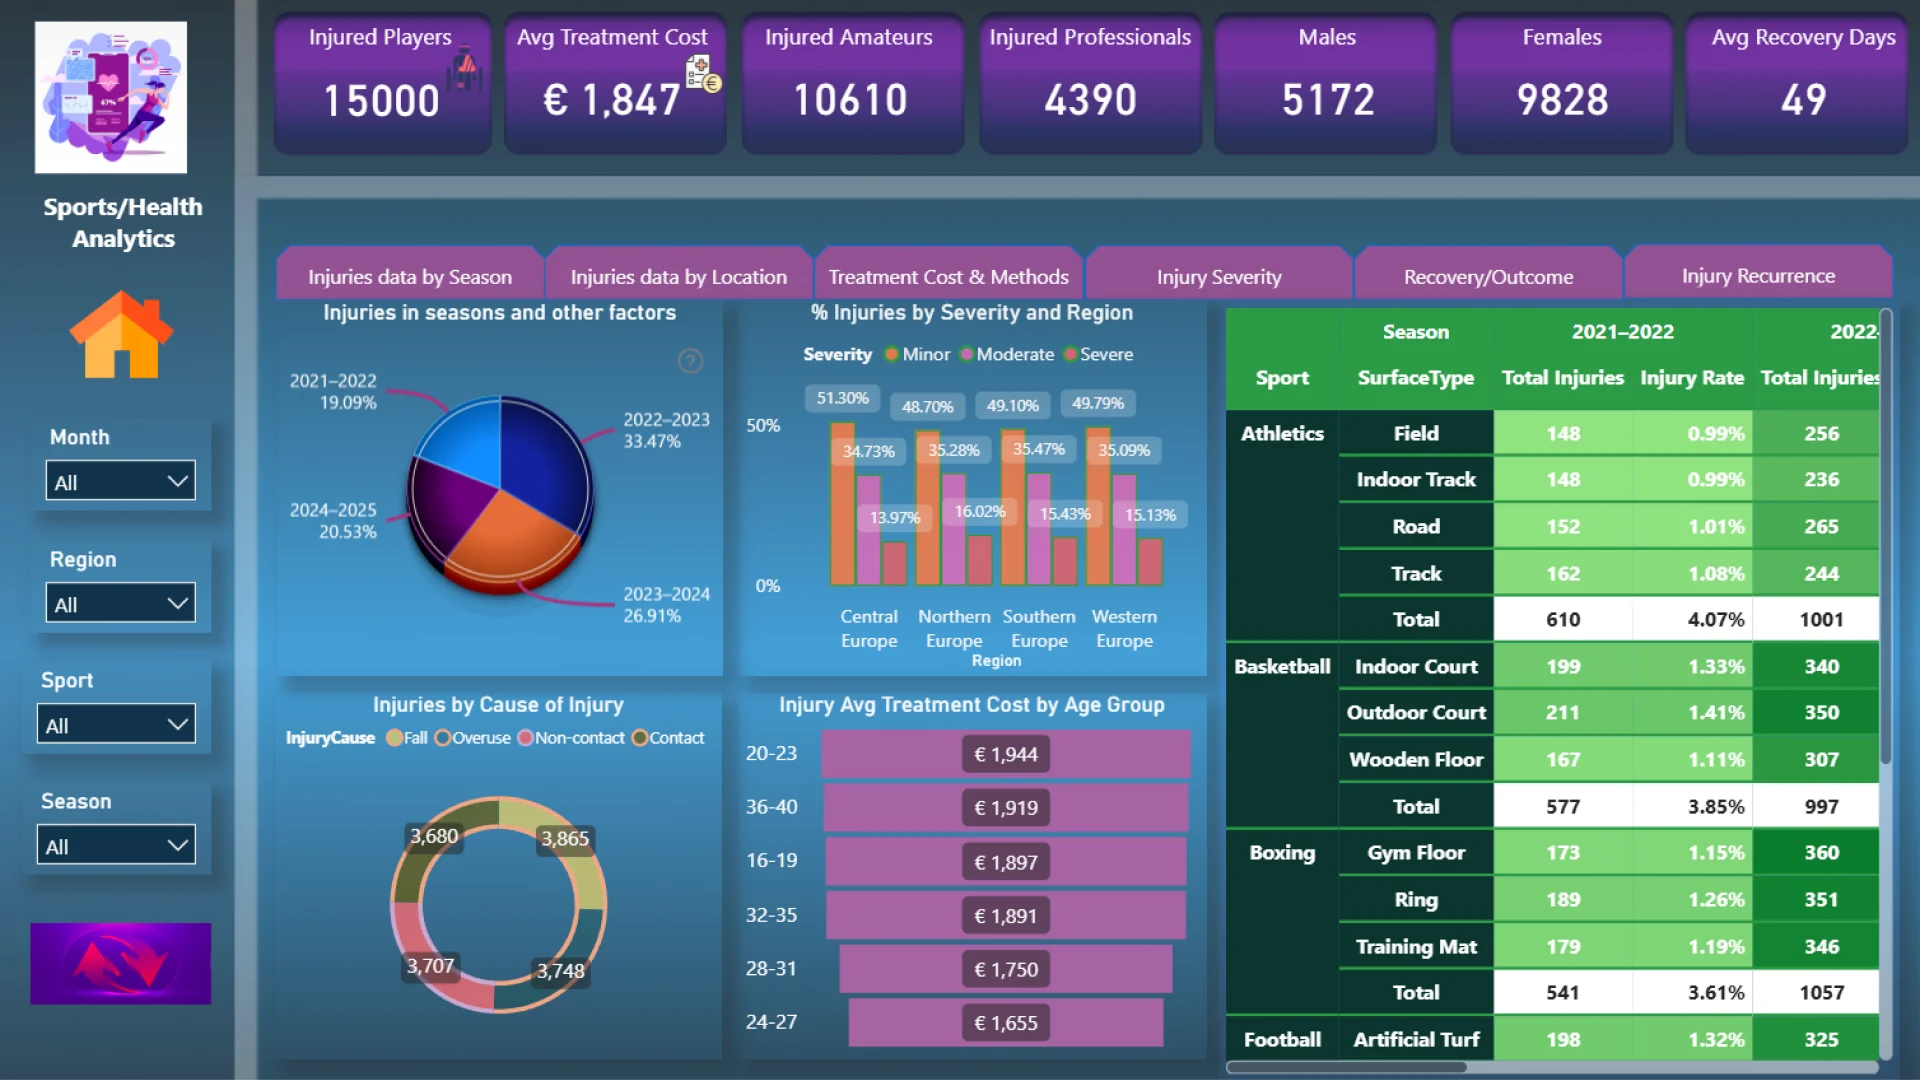Click the Football row header
The height and width of the screenshot is (1080, 1920).
coord(1282,1039)
